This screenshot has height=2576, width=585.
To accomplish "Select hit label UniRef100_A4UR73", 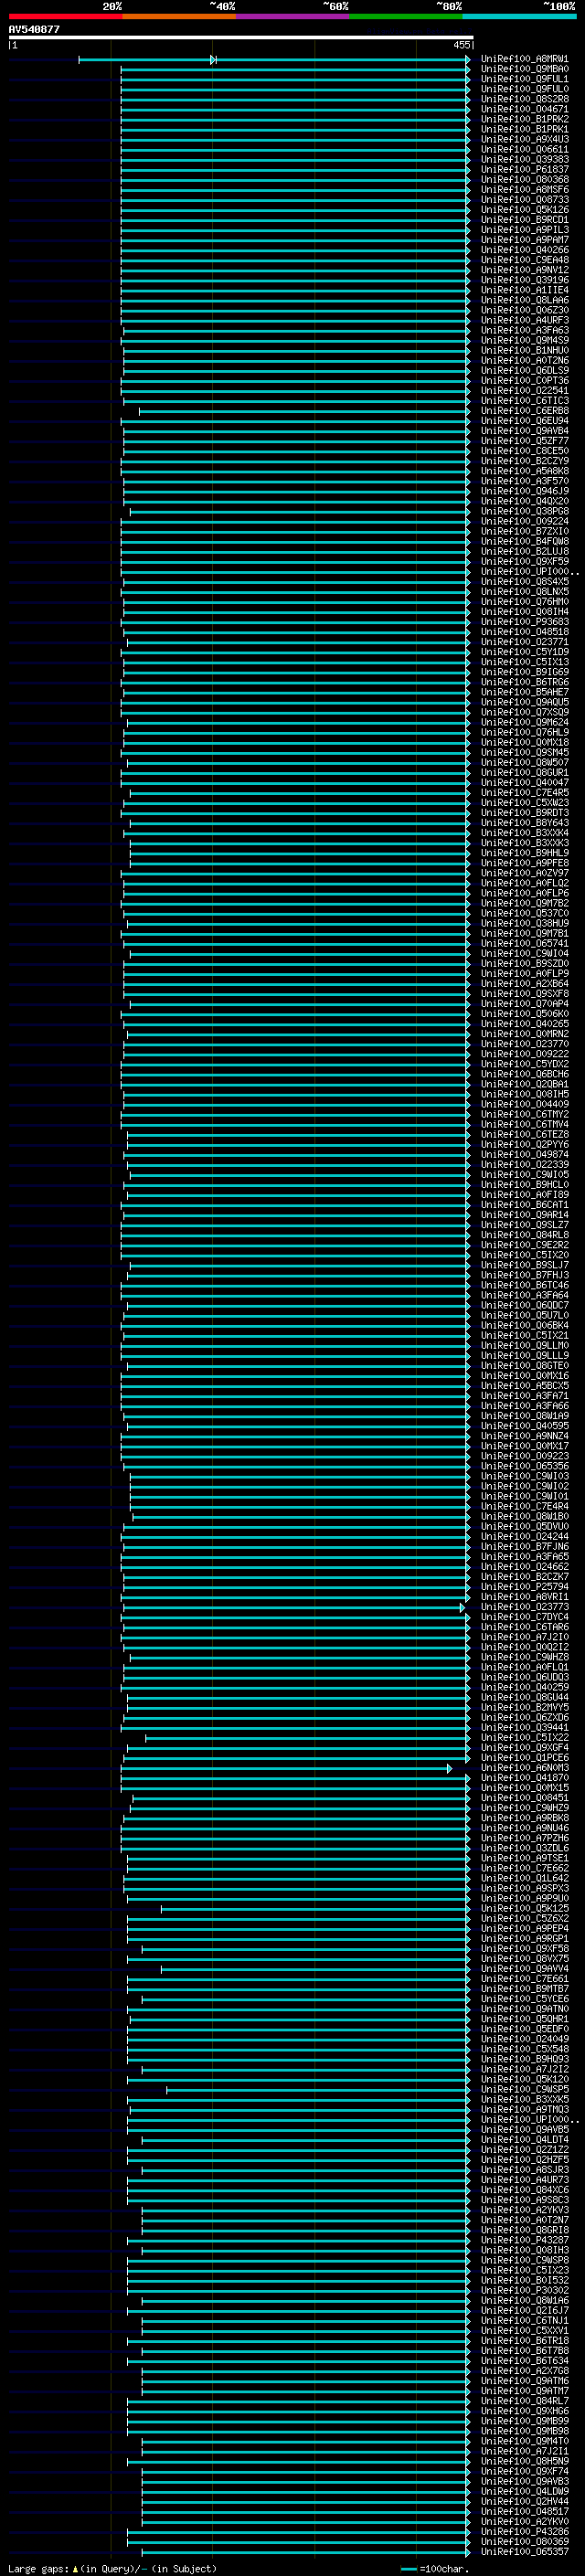I will click(525, 2180).
